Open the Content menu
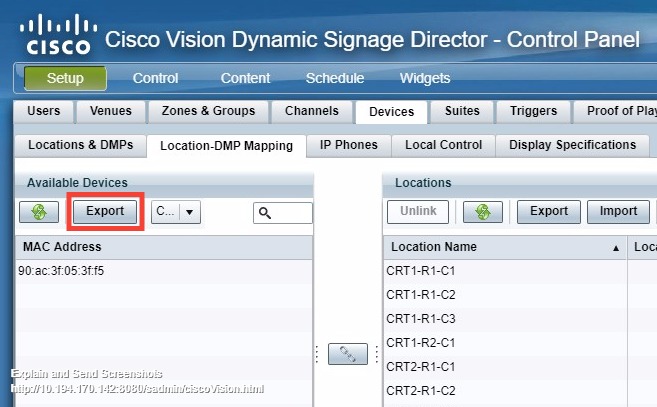 coord(245,78)
